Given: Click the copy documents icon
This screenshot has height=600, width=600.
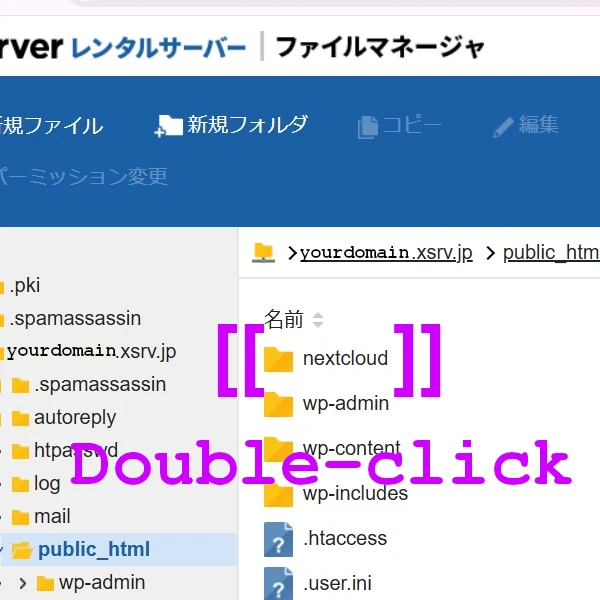Looking at the screenshot, I should tap(368, 127).
